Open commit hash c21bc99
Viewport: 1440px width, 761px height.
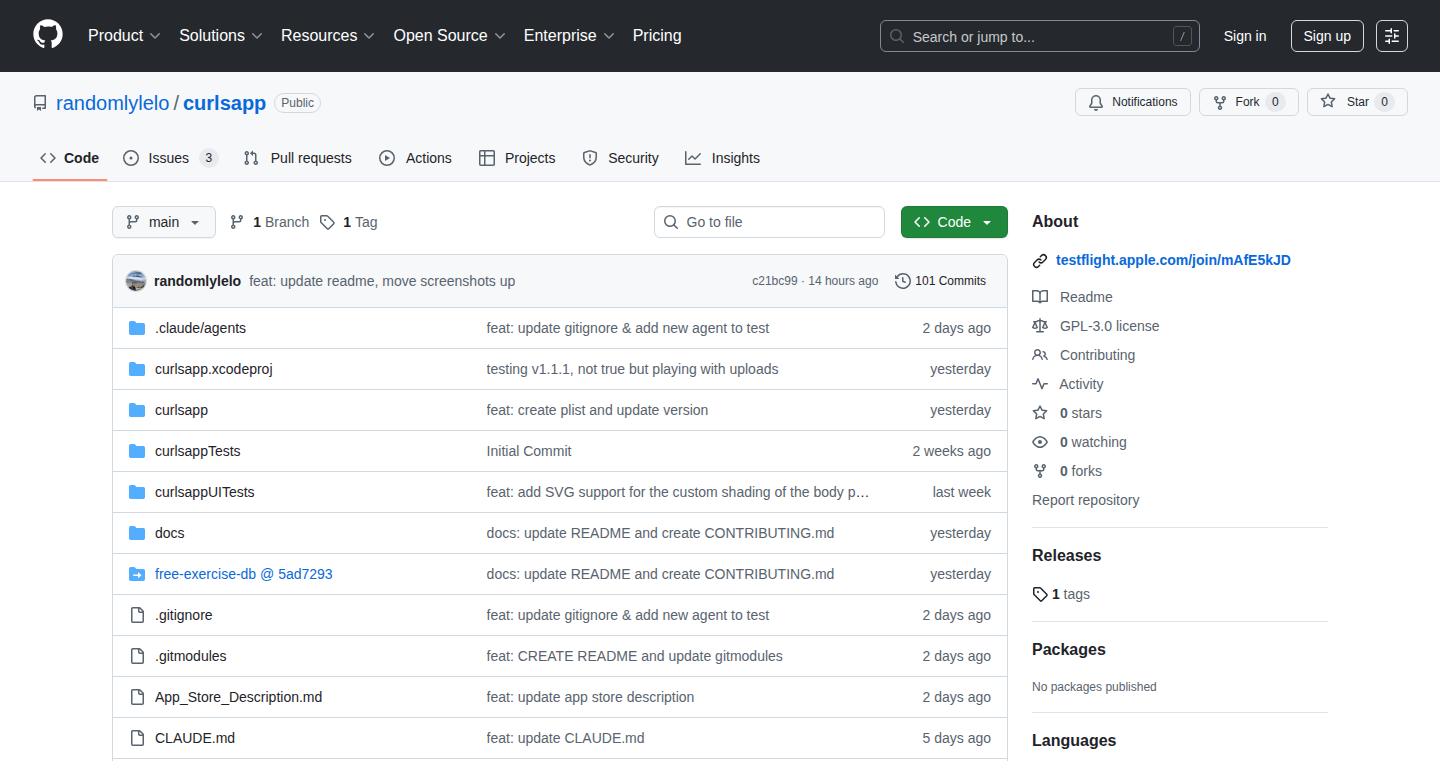(x=775, y=281)
